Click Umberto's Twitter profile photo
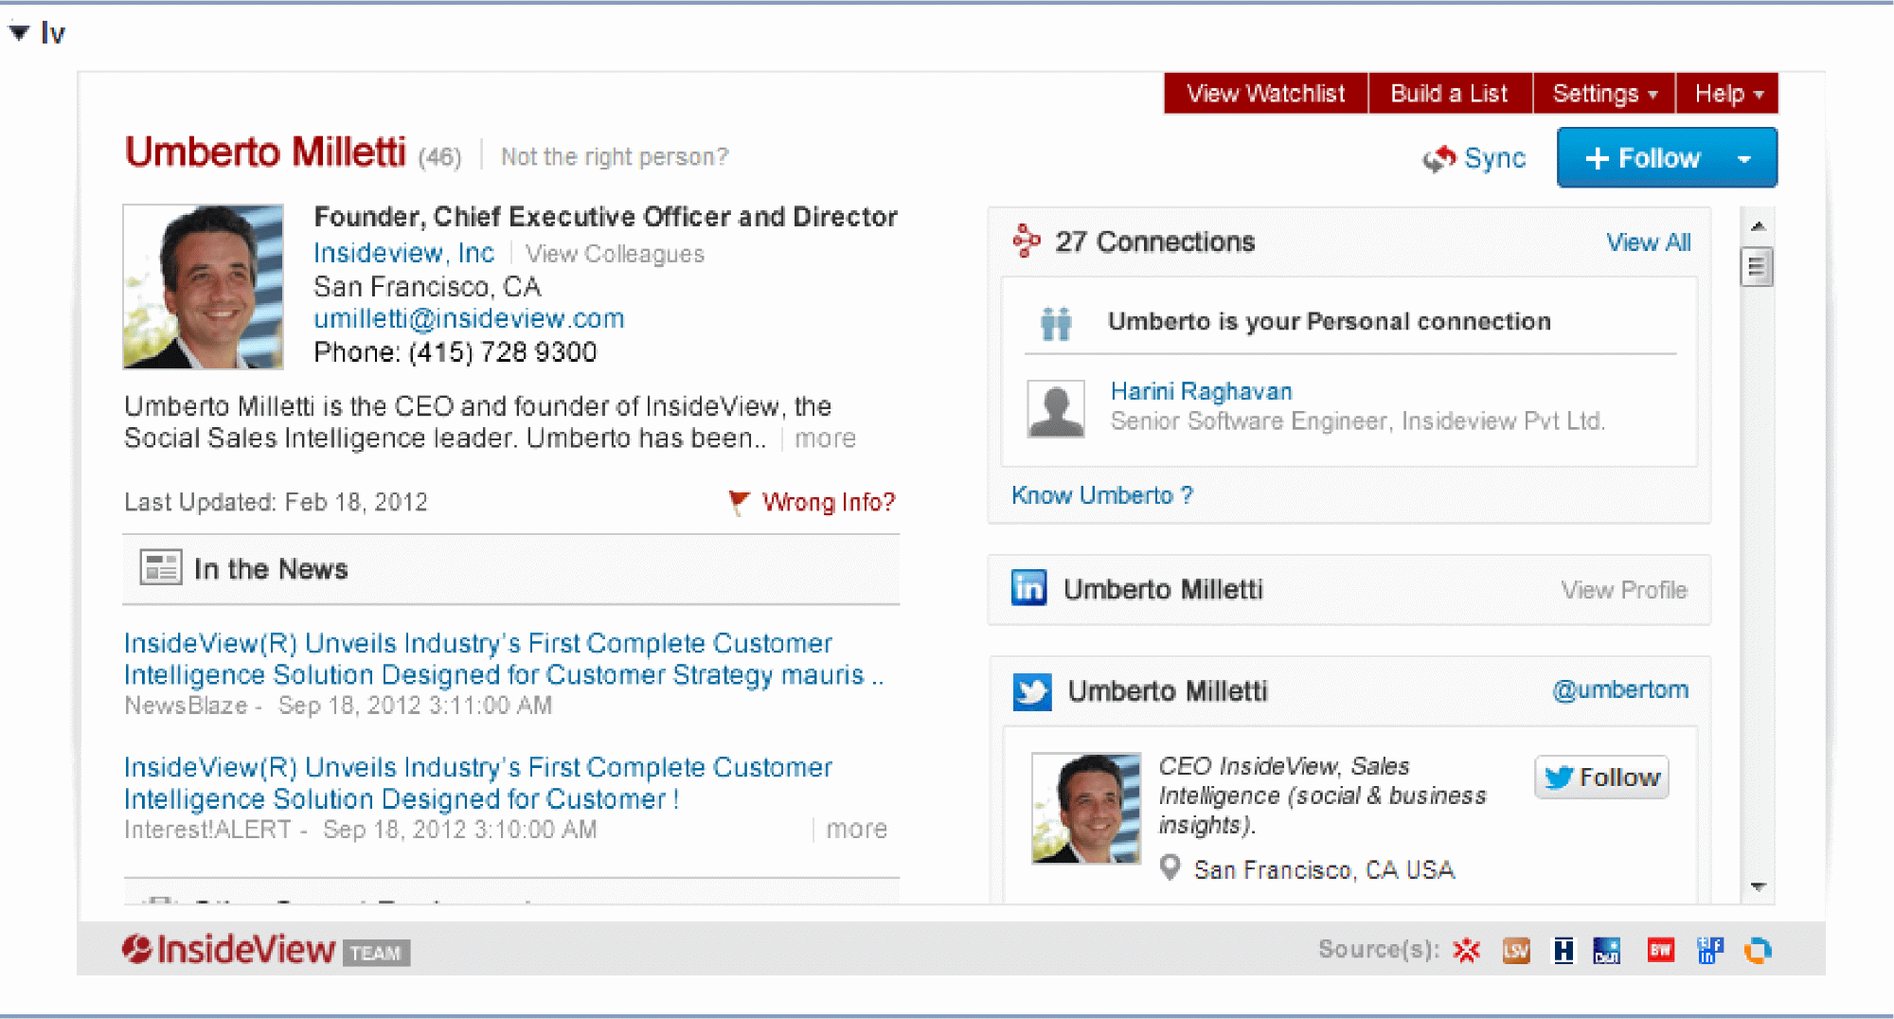The image size is (1894, 1019). [x=1086, y=808]
